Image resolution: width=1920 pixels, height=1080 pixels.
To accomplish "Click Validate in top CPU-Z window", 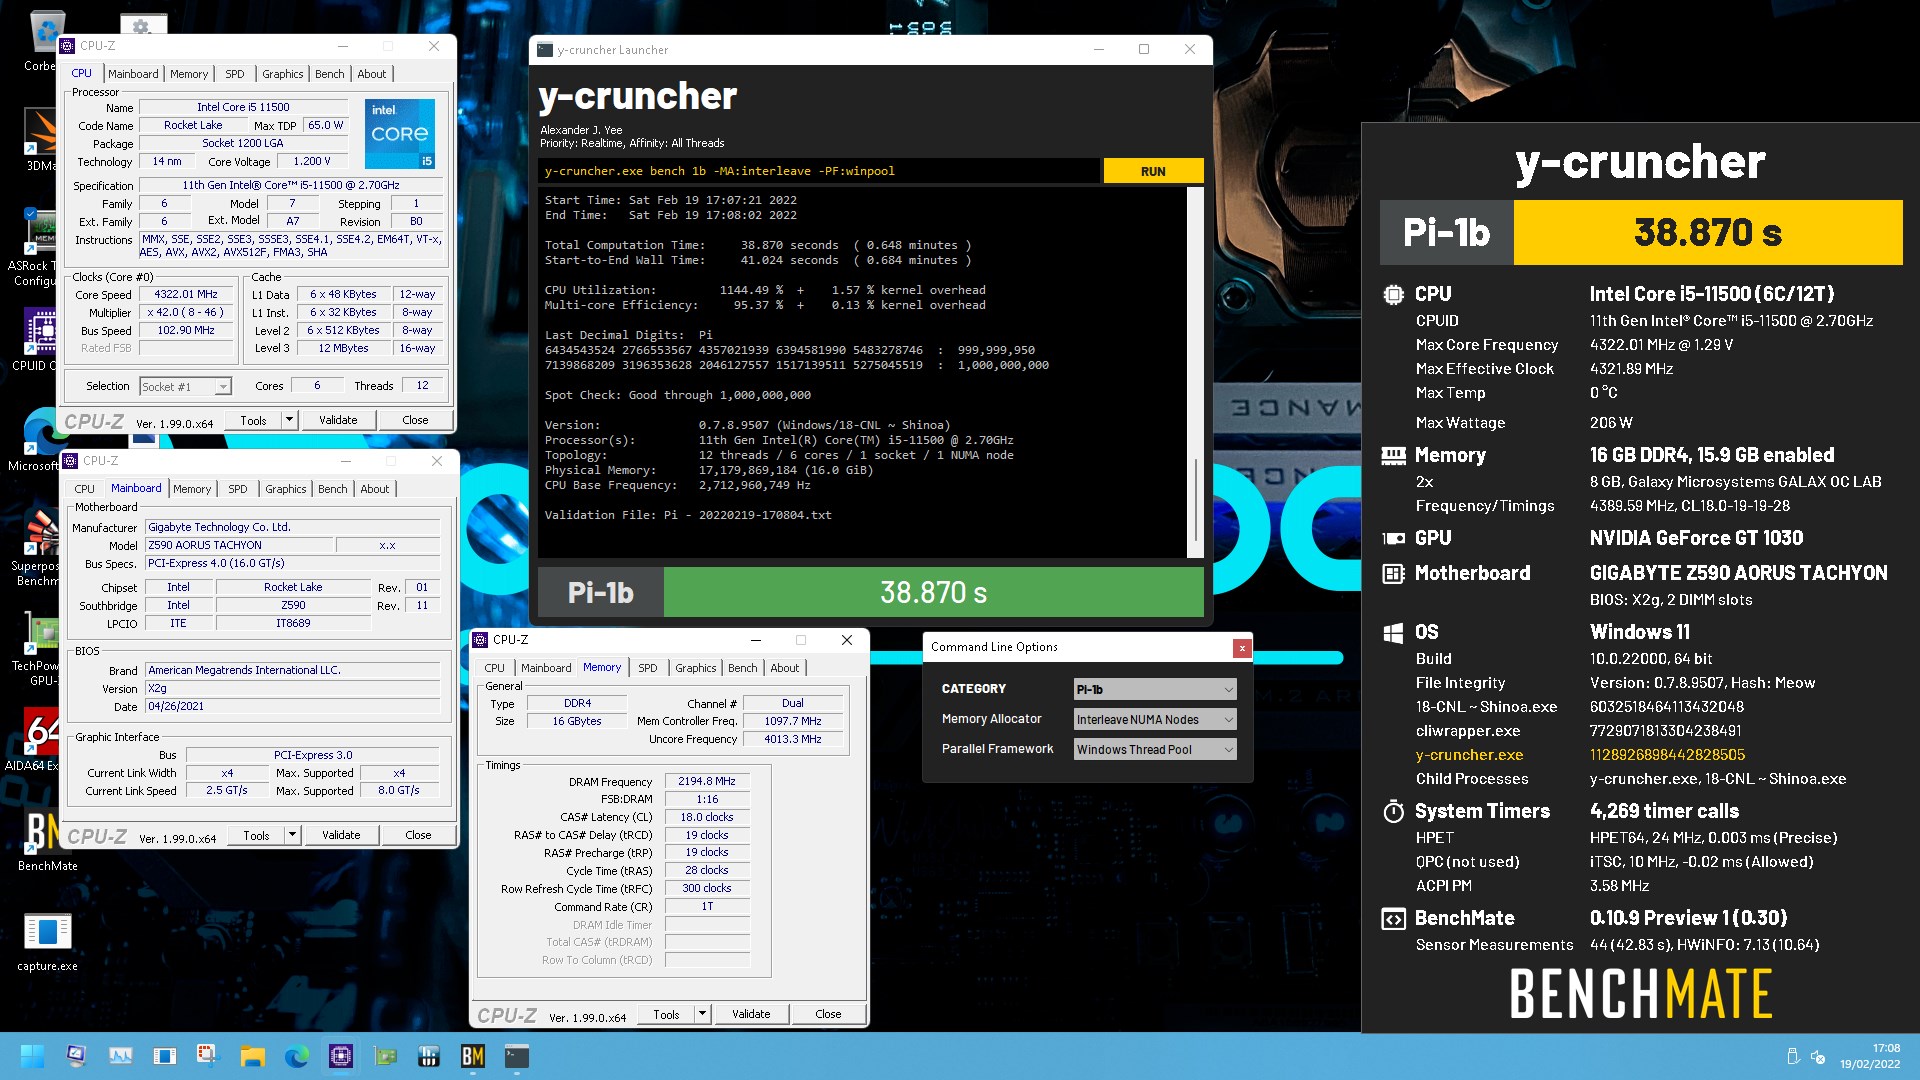I will (338, 420).
